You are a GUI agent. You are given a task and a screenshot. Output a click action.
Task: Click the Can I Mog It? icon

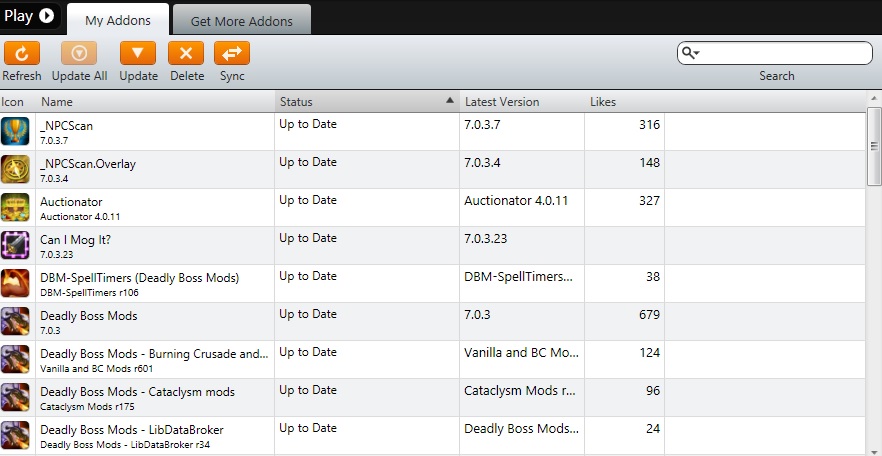15,245
